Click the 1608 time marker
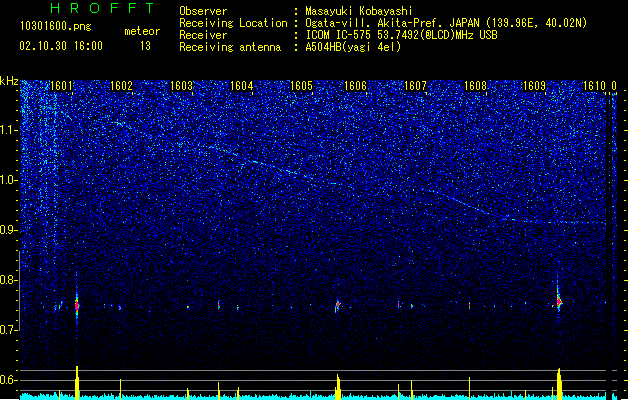The height and width of the screenshot is (400, 629). [475, 86]
